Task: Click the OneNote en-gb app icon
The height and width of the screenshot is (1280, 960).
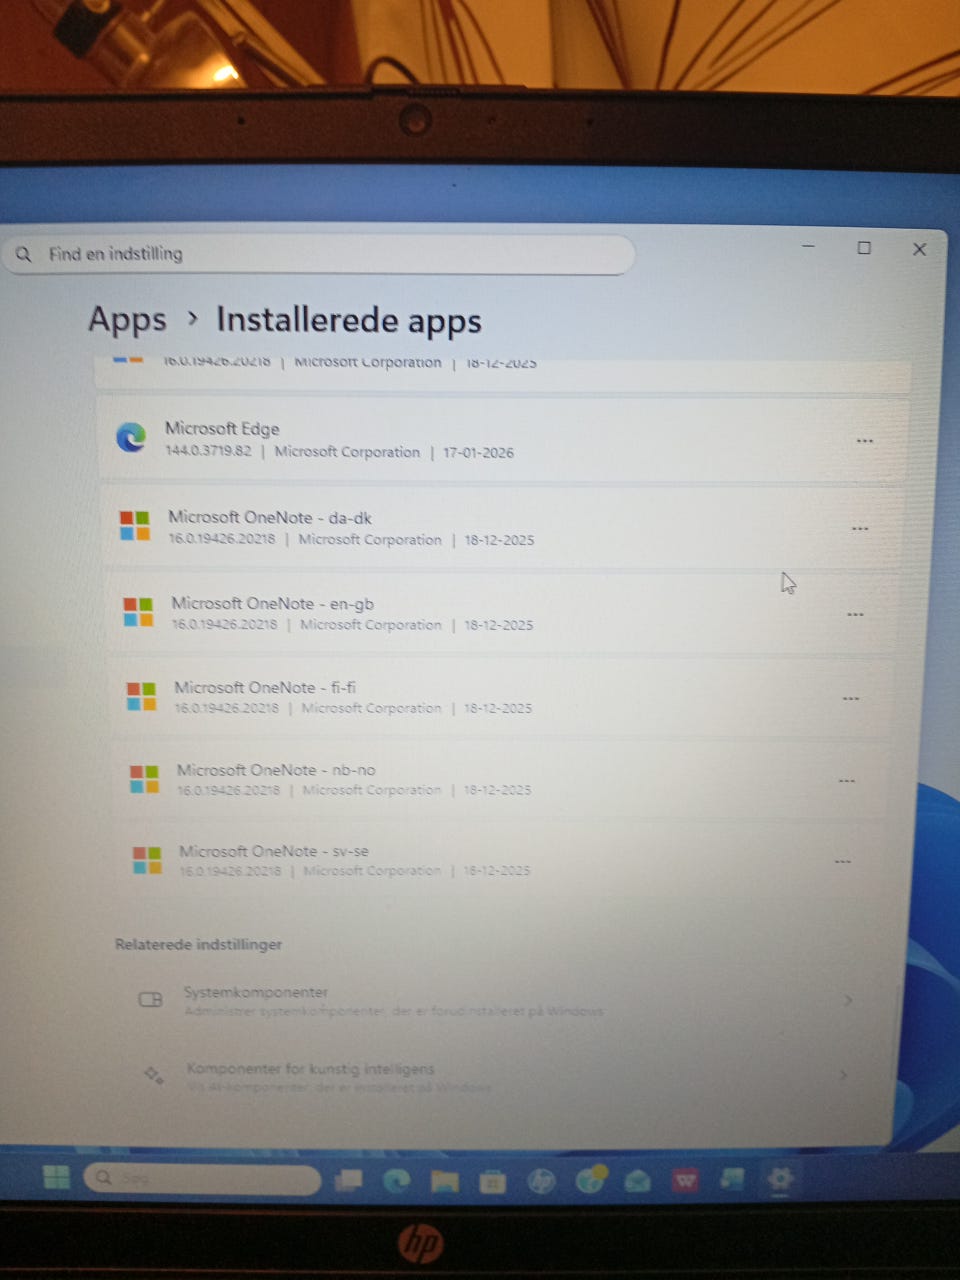Action: [x=138, y=611]
